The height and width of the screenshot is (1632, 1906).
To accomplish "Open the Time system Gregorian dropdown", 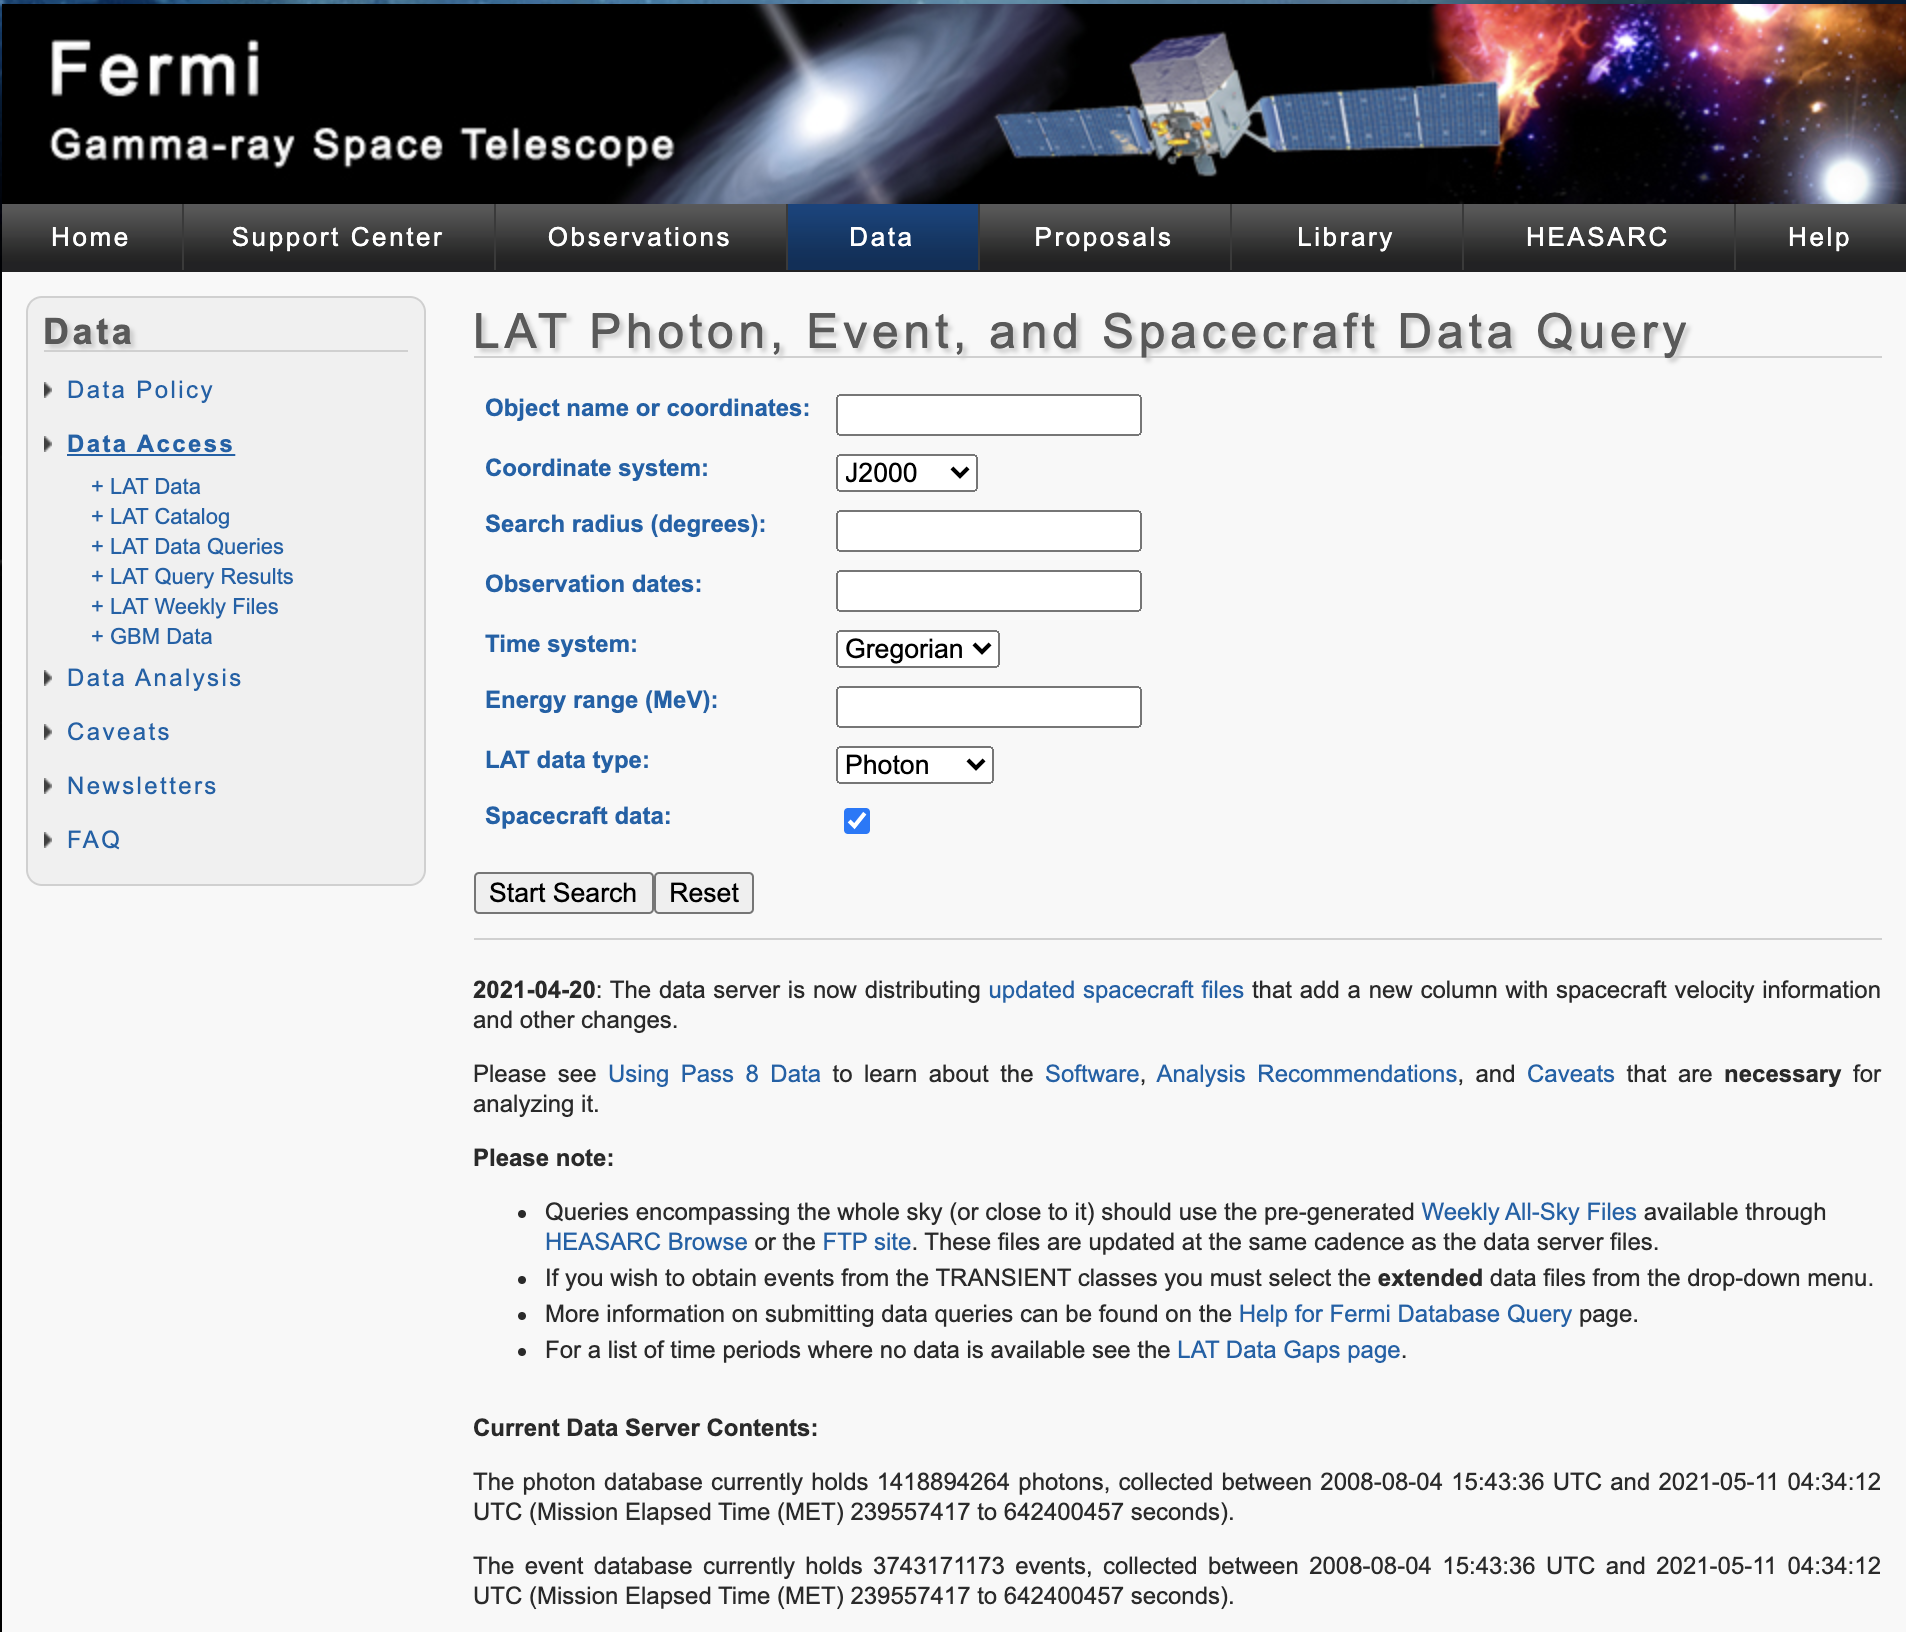I will [917, 648].
